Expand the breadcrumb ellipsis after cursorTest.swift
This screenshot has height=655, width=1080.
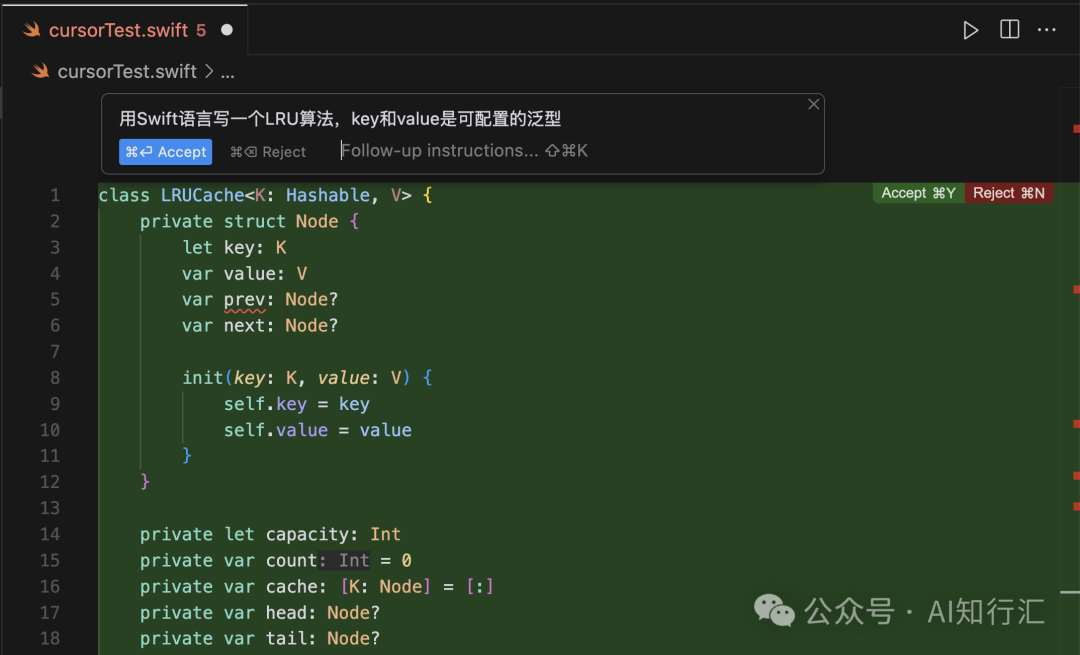[x=228, y=71]
